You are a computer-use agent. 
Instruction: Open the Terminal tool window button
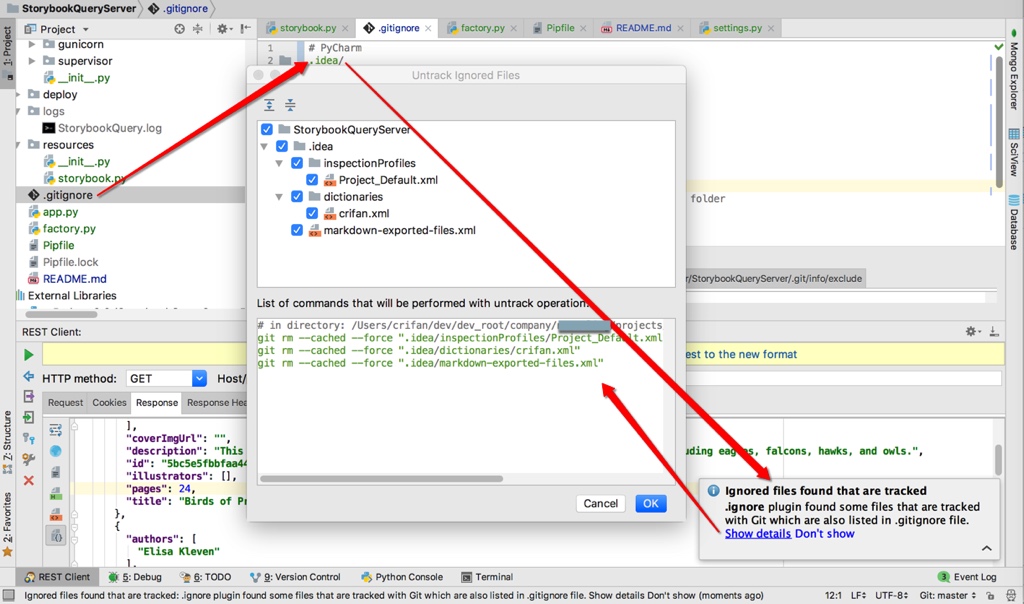point(487,577)
